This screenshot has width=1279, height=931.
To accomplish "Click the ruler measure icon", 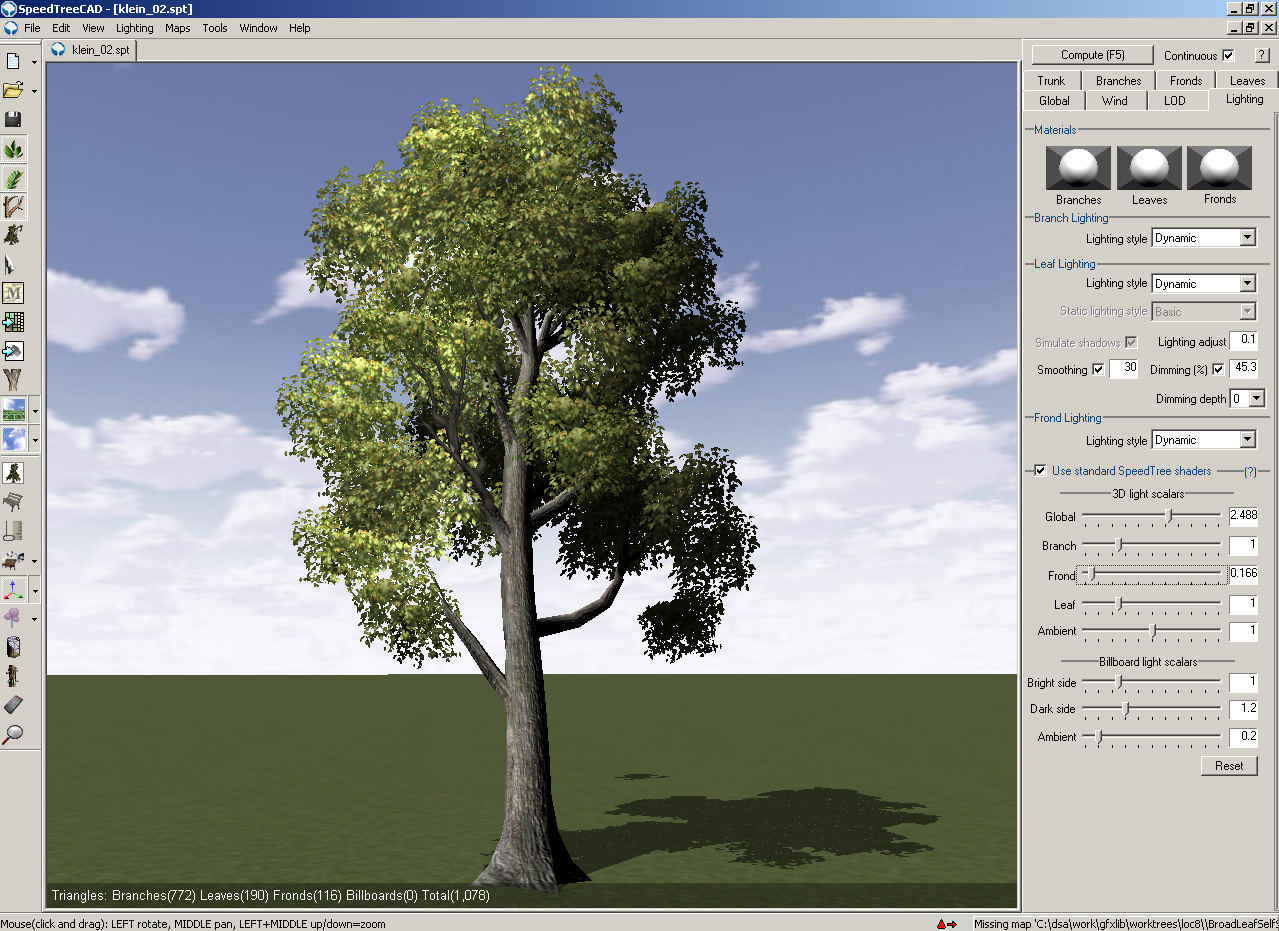I will 13,530.
